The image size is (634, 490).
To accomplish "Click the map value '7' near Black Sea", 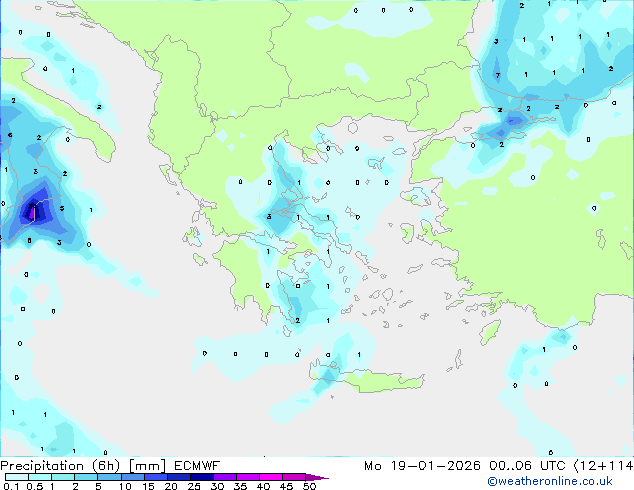I will click(498, 75).
